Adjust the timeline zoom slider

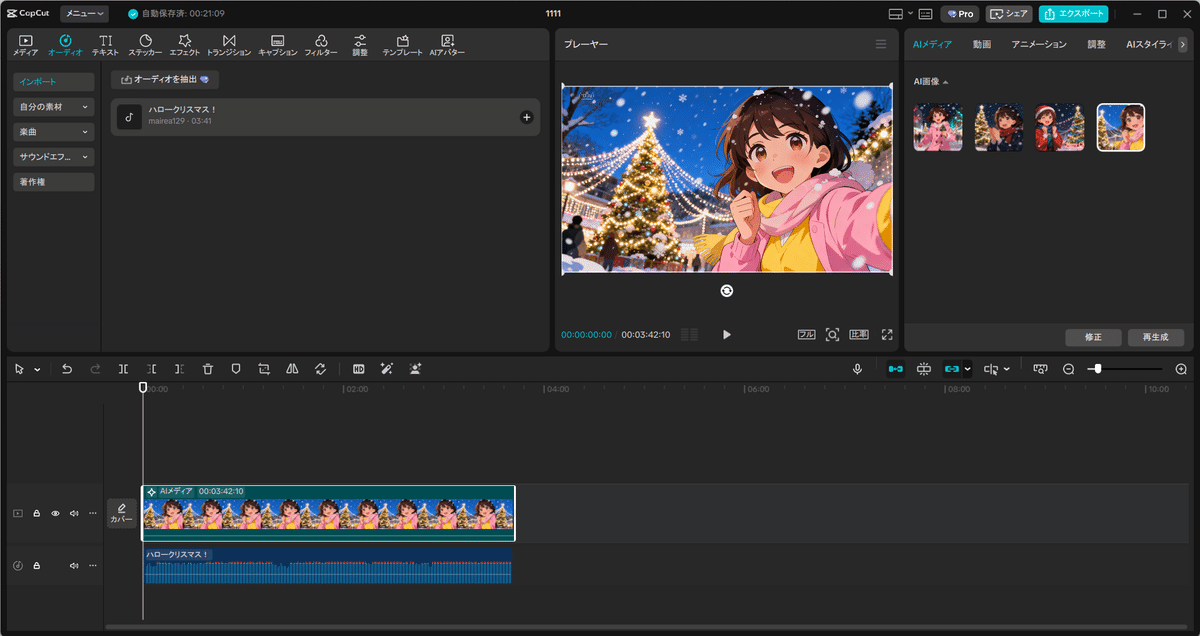point(1098,369)
